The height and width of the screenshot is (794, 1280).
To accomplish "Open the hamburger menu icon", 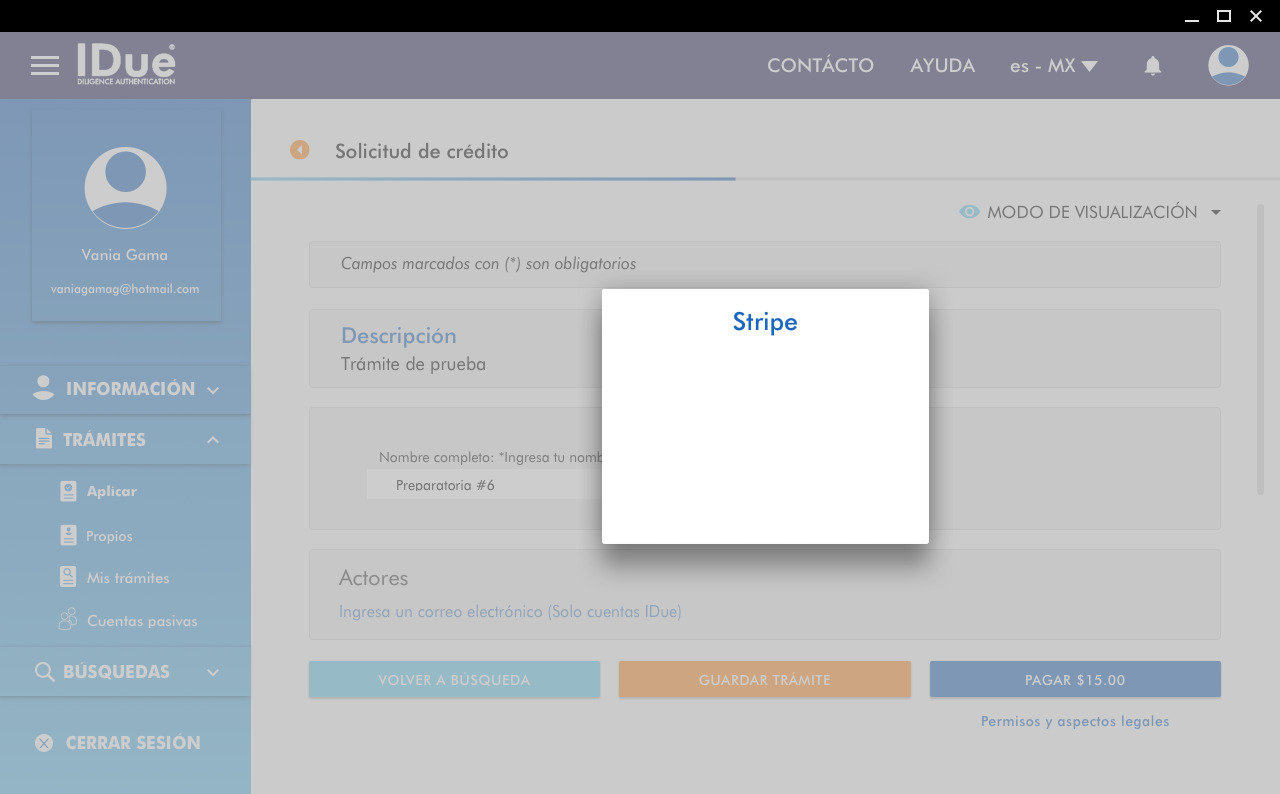I will [x=45, y=66].
